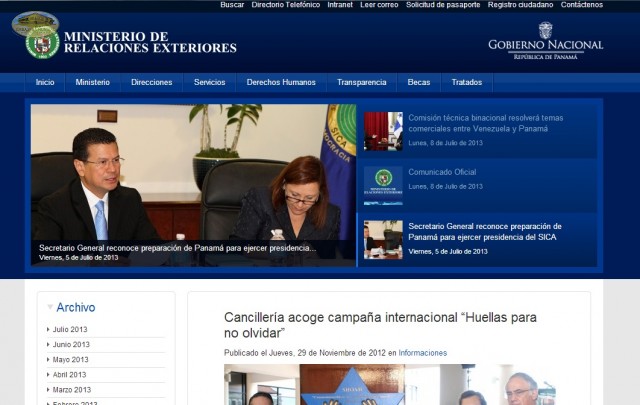Click the Informaciones category link

click(x=422, y=353)
